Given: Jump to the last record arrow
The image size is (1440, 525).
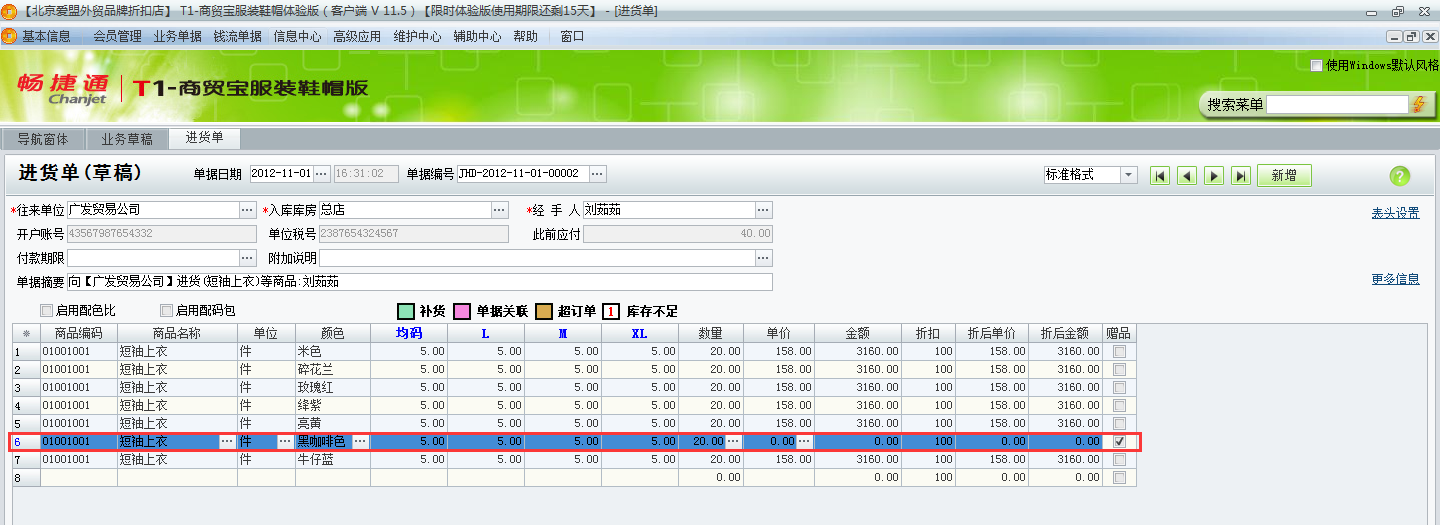Looking at the screenshot, I should point(1241,176).
